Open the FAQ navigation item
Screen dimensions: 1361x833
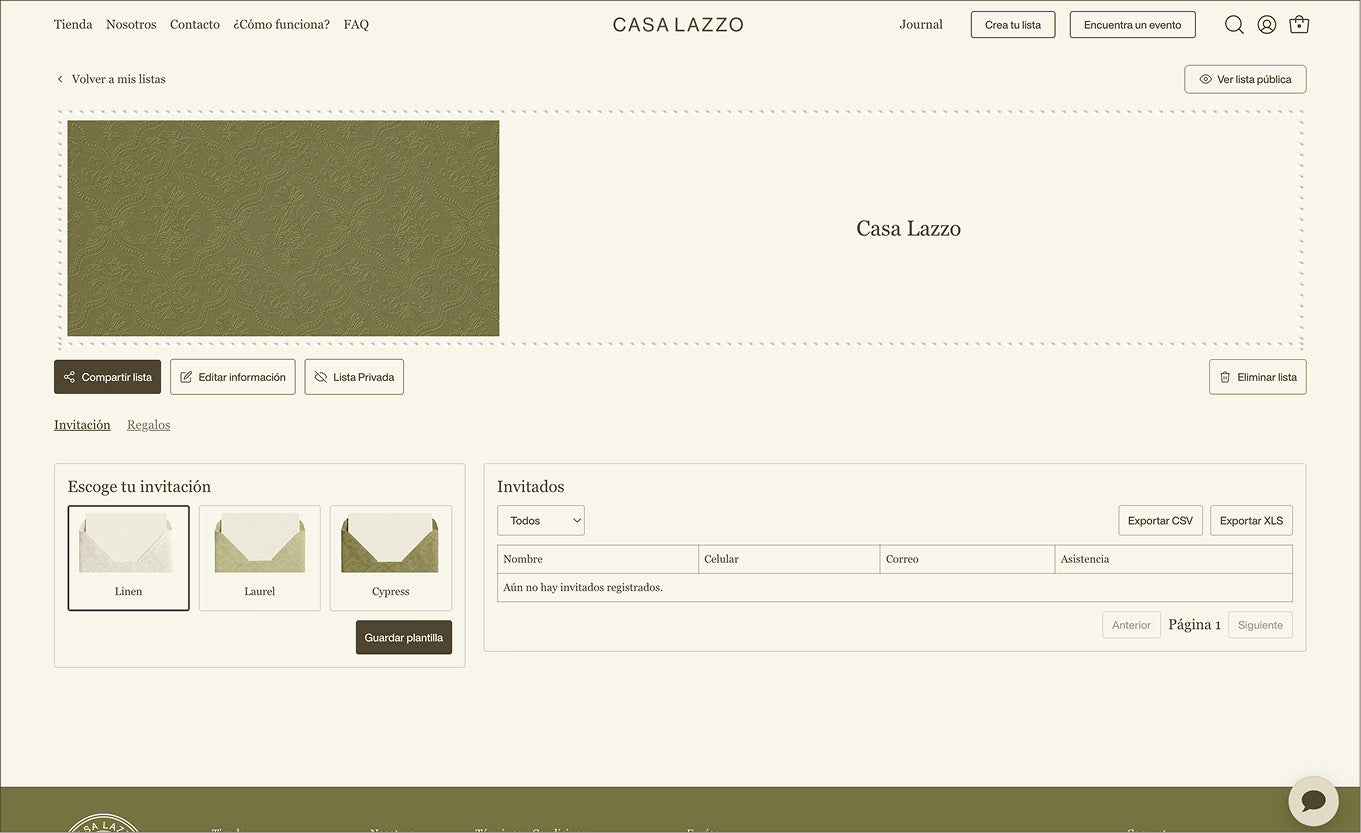click(x=356, y=24)
